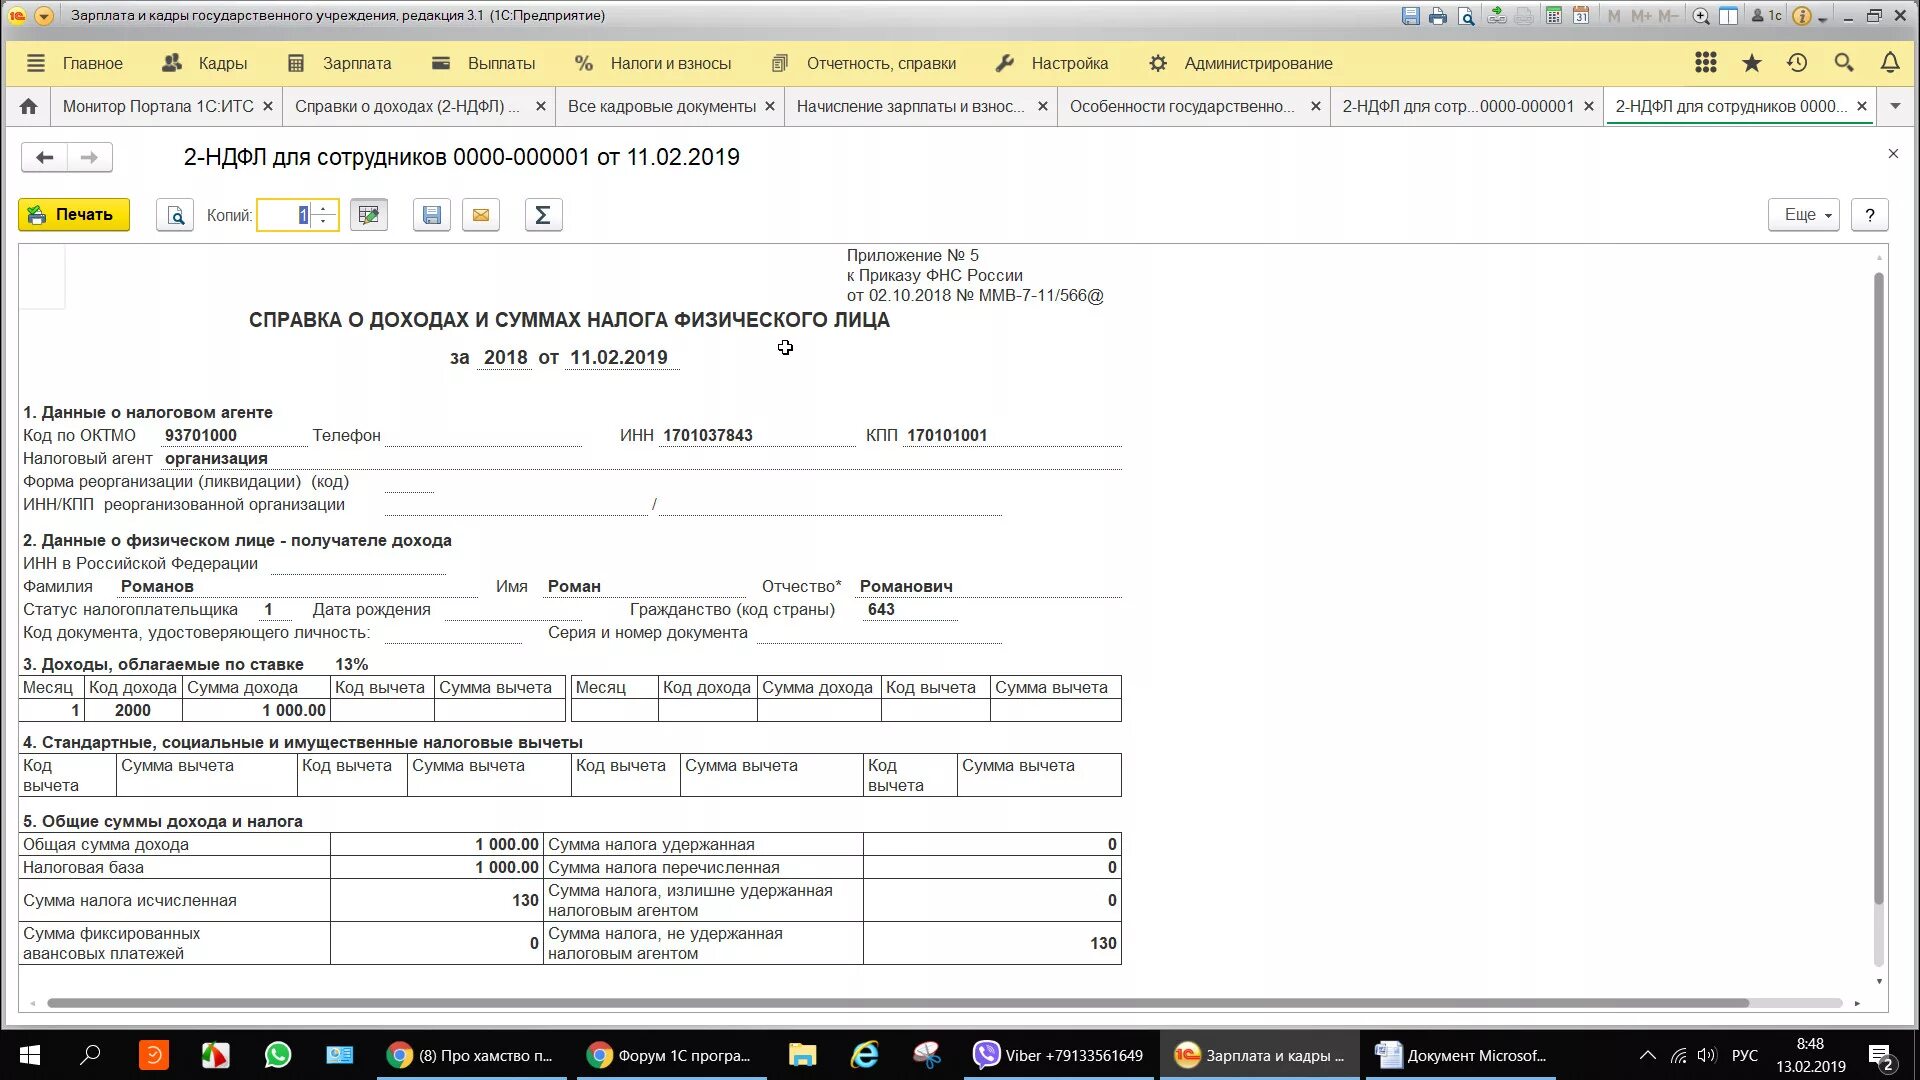Open notifications bell icon
This screenshot has width=1920, height=1080.
pyautogui.click(x=1890, y=63)
